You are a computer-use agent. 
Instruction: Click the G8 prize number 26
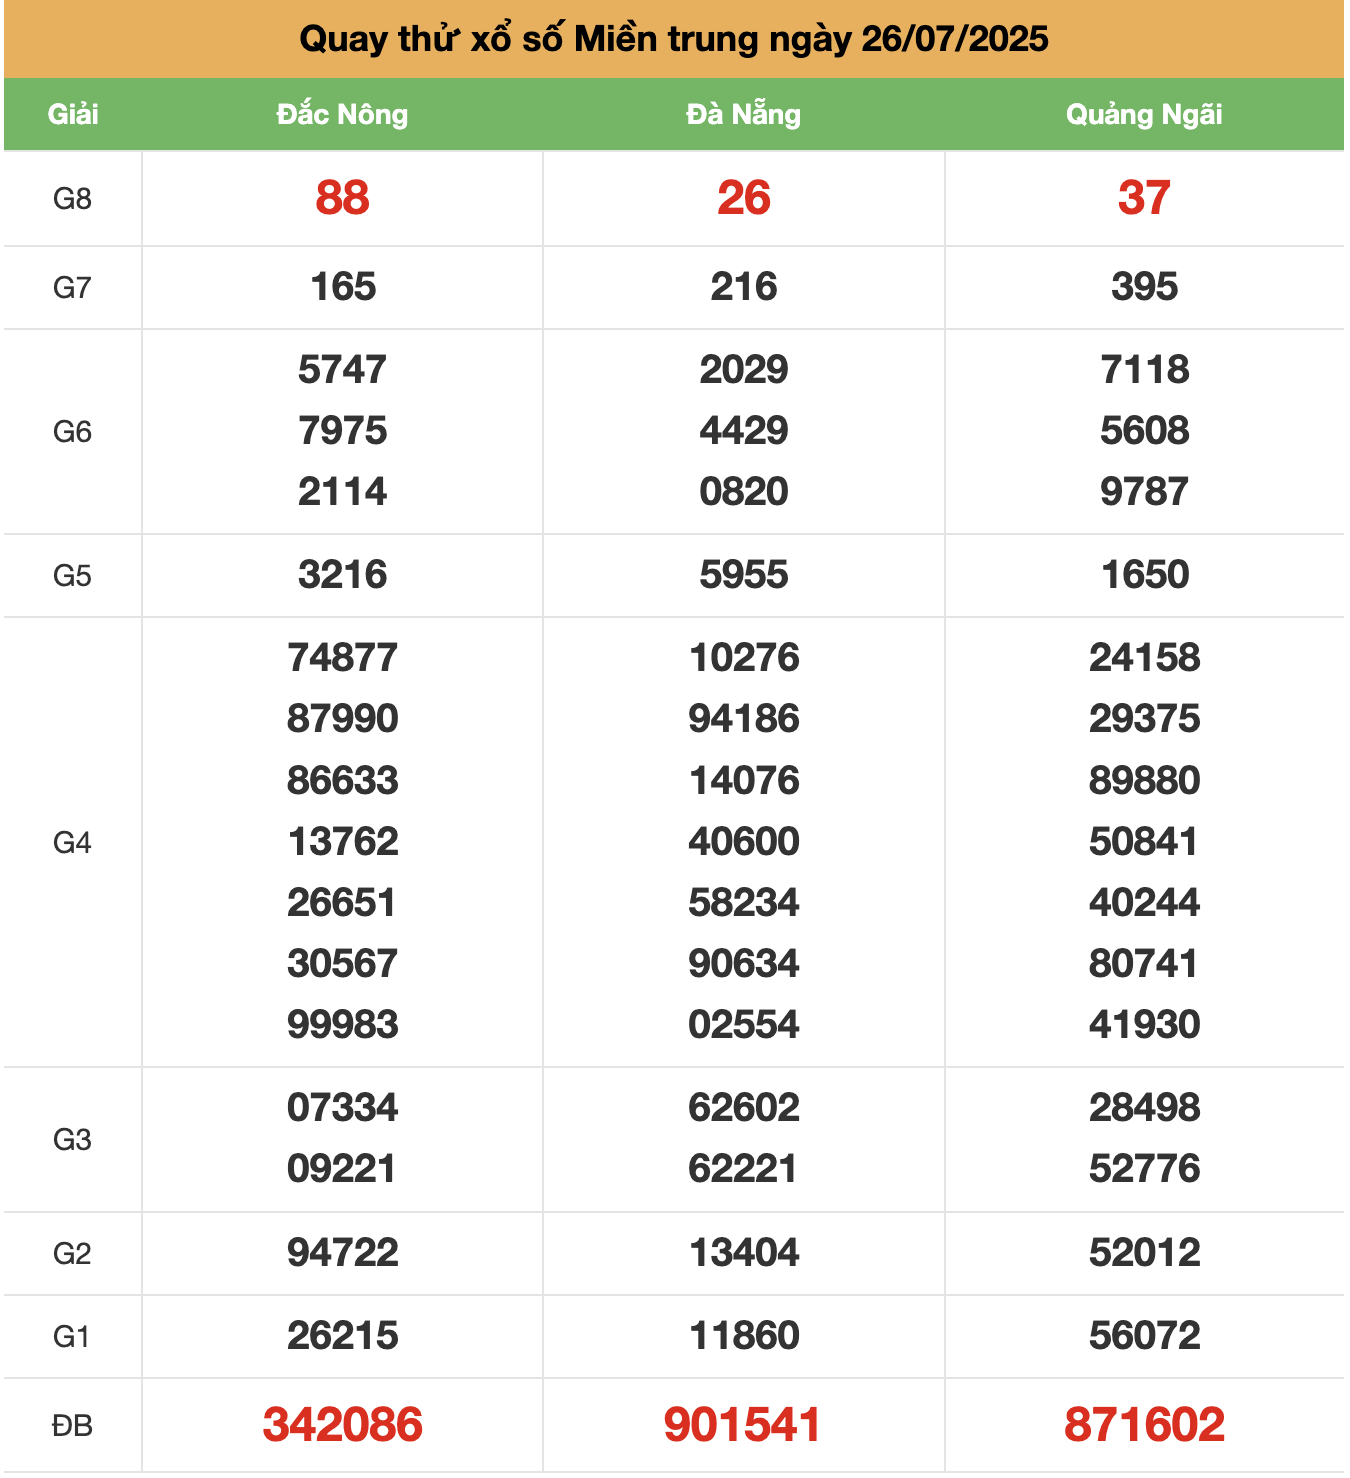743,198
